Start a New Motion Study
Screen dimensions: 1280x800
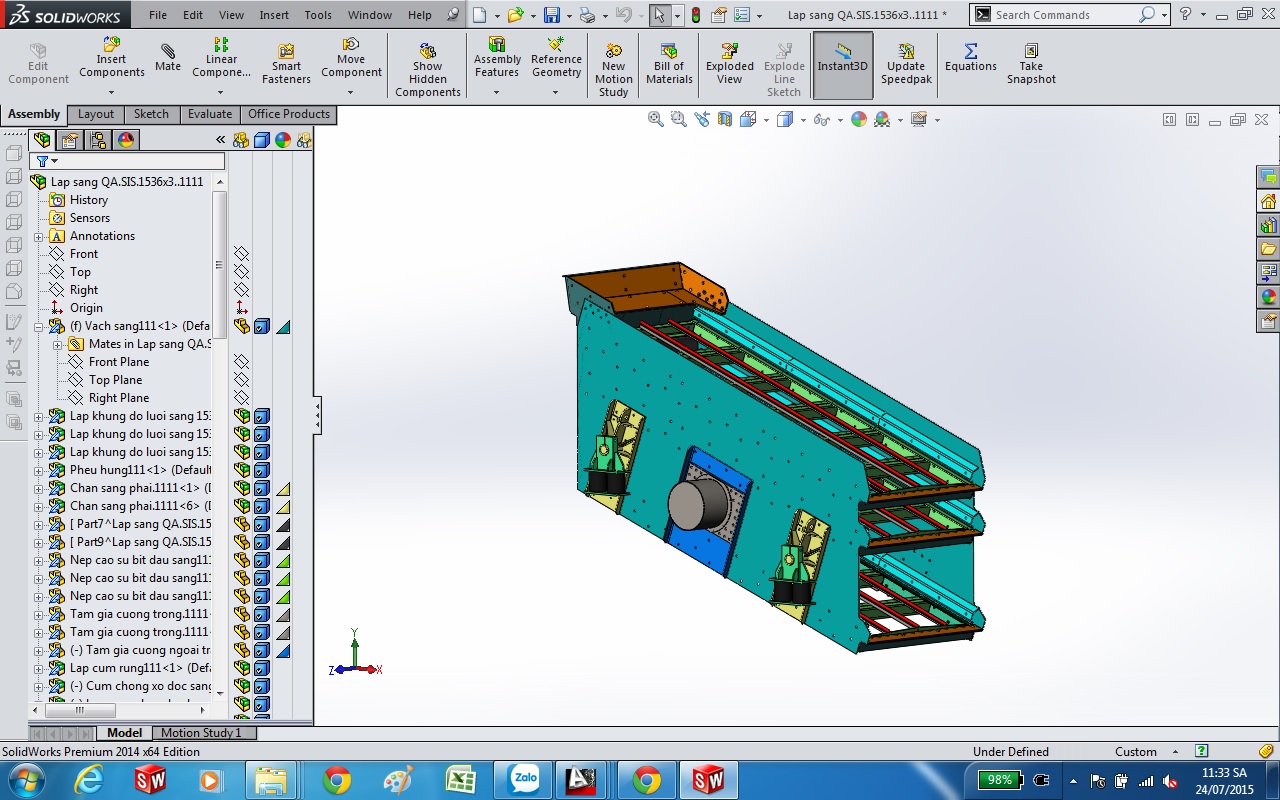click(614, 70)
